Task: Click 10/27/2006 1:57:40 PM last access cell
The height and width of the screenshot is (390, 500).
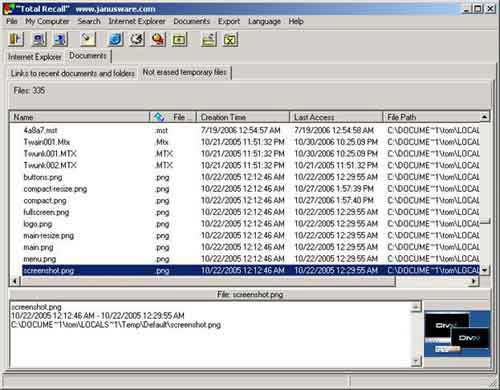Action: click(x=334, y=200)
